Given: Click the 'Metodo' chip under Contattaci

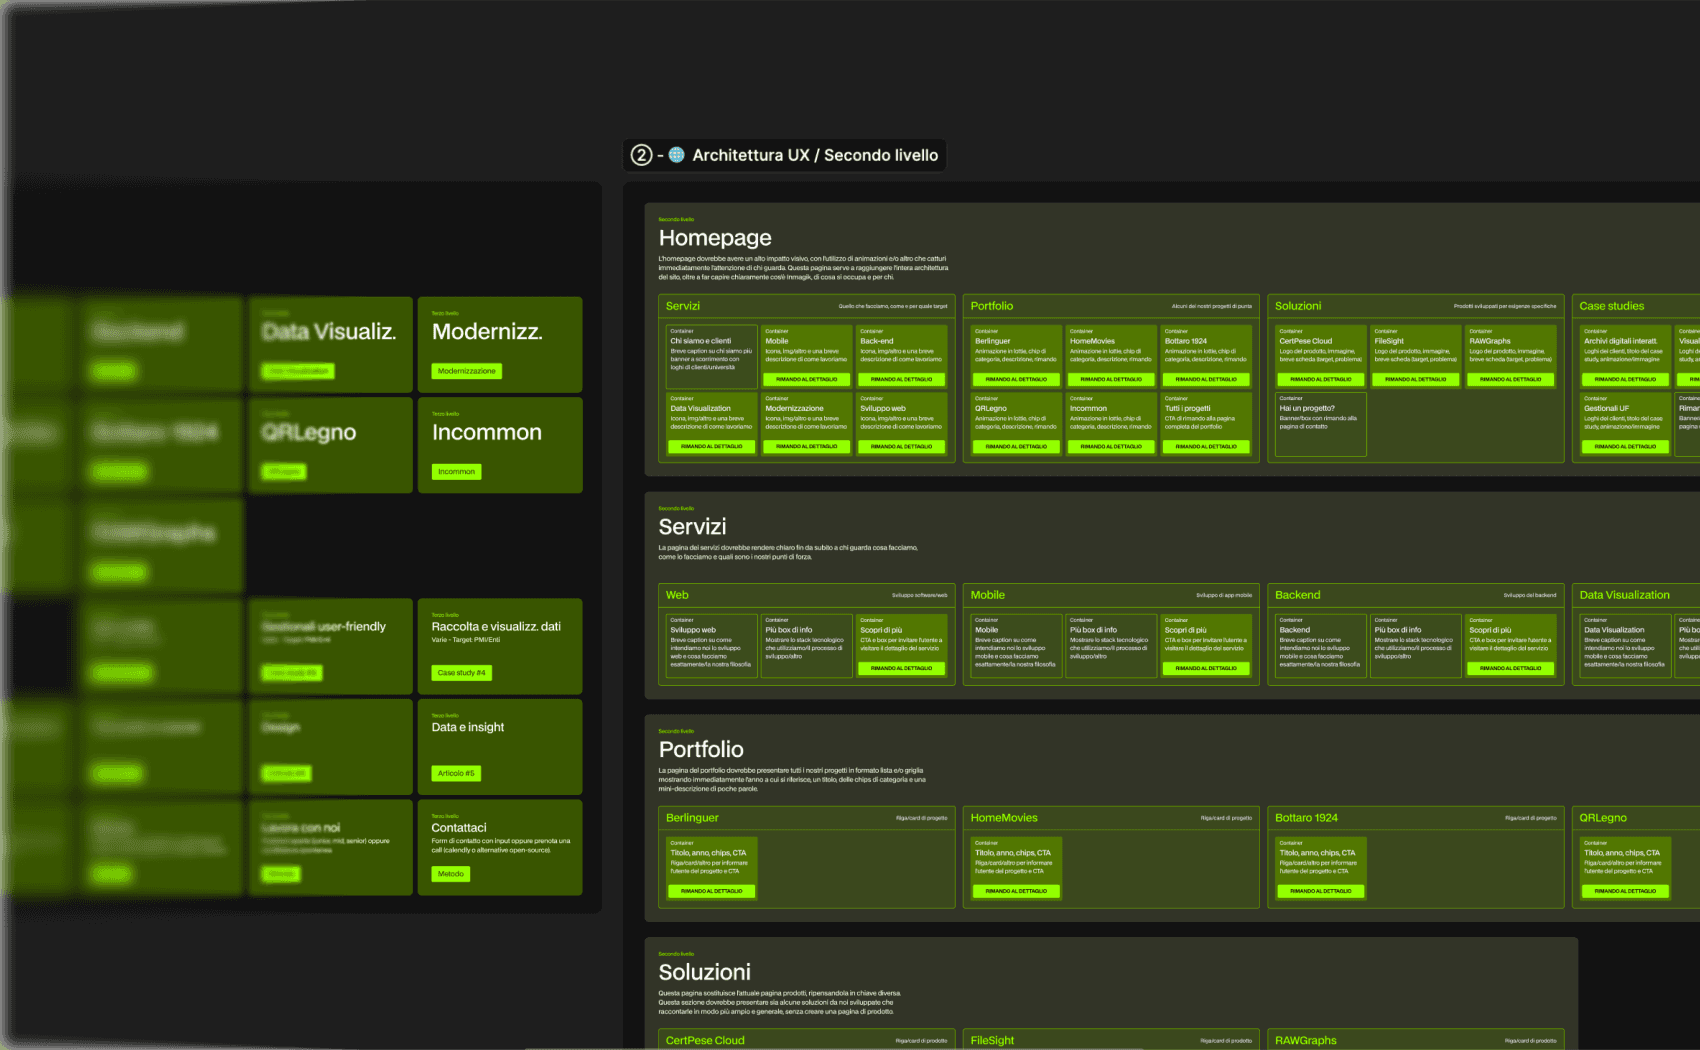Looking at the screenshot, I should 450,874.
